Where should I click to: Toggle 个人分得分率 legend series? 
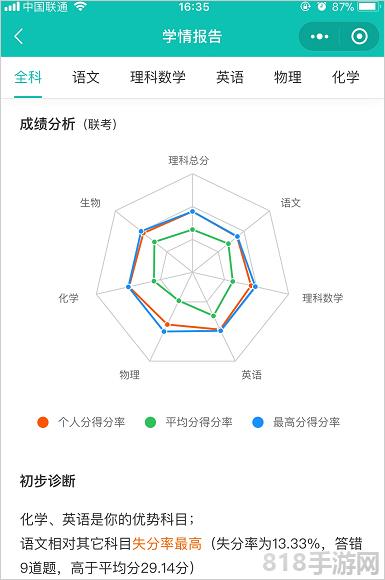coord(81,422)
